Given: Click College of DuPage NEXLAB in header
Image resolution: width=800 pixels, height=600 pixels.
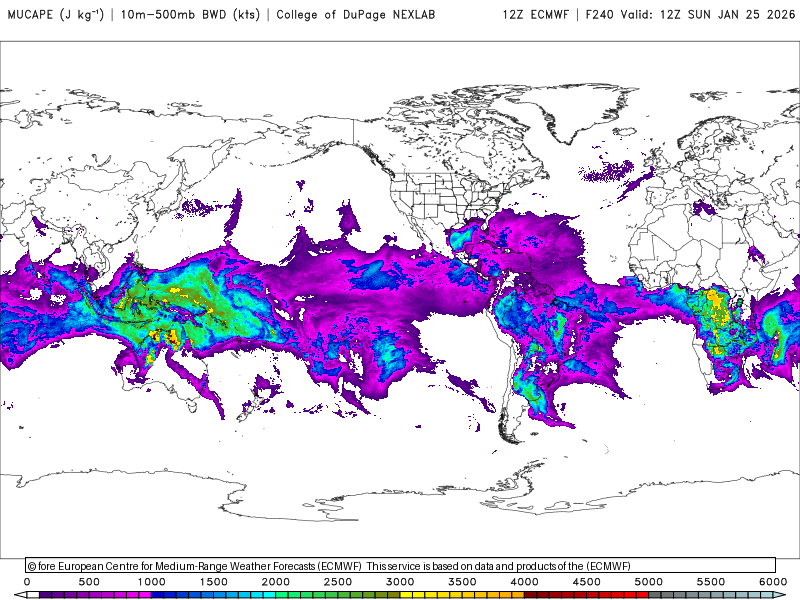Looking at the screenshot, I should pos(356,14).
